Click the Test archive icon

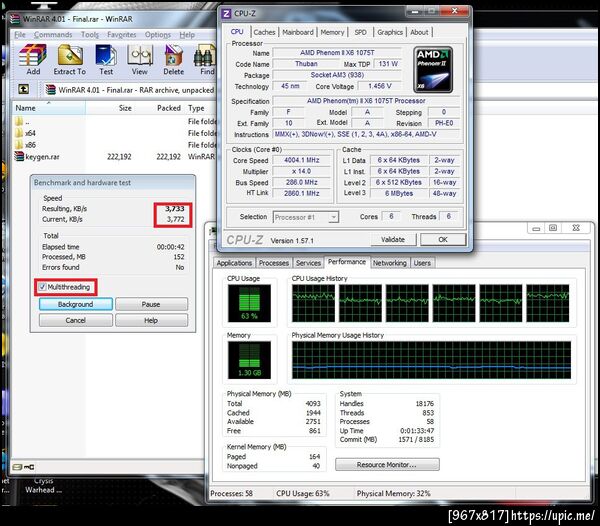click(106, 55)
